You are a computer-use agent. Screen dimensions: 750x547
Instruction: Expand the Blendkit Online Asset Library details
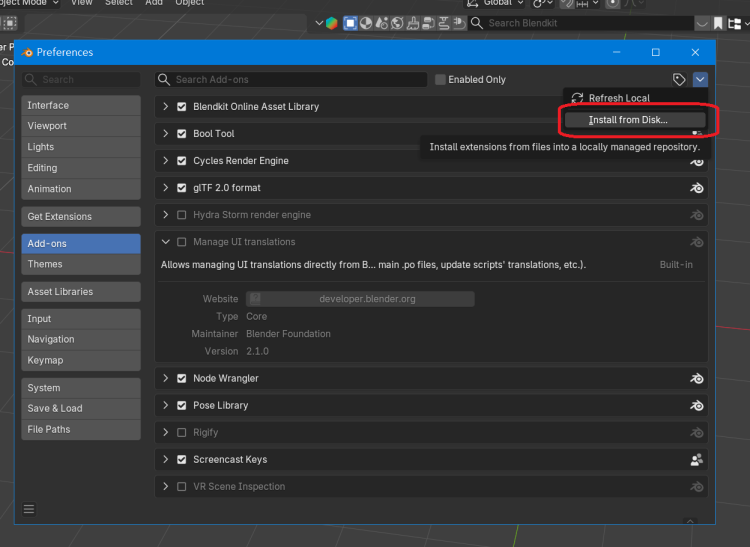point(165,107)
